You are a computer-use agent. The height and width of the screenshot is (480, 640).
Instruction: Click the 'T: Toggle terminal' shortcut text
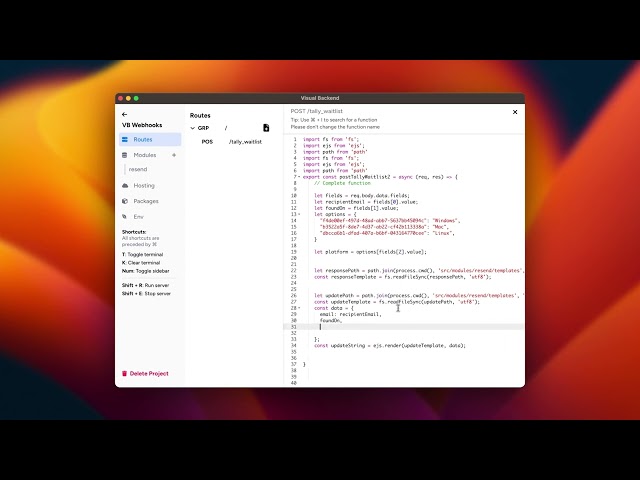coord(142,255)
